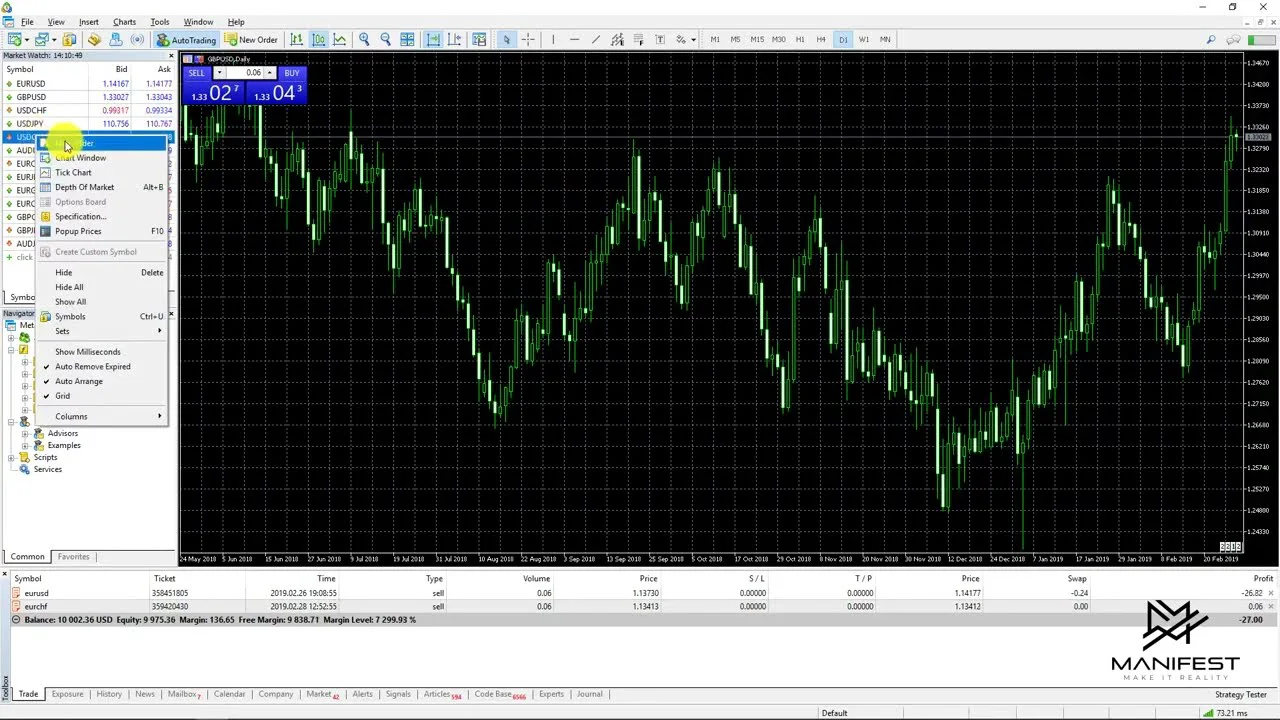Select the crosshair cursor tool
1280x720 pixels.
click(x=528, y=40)
